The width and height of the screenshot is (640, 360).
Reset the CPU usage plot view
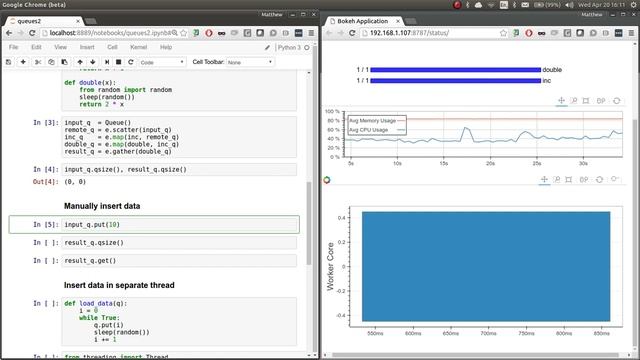[617, 100]
